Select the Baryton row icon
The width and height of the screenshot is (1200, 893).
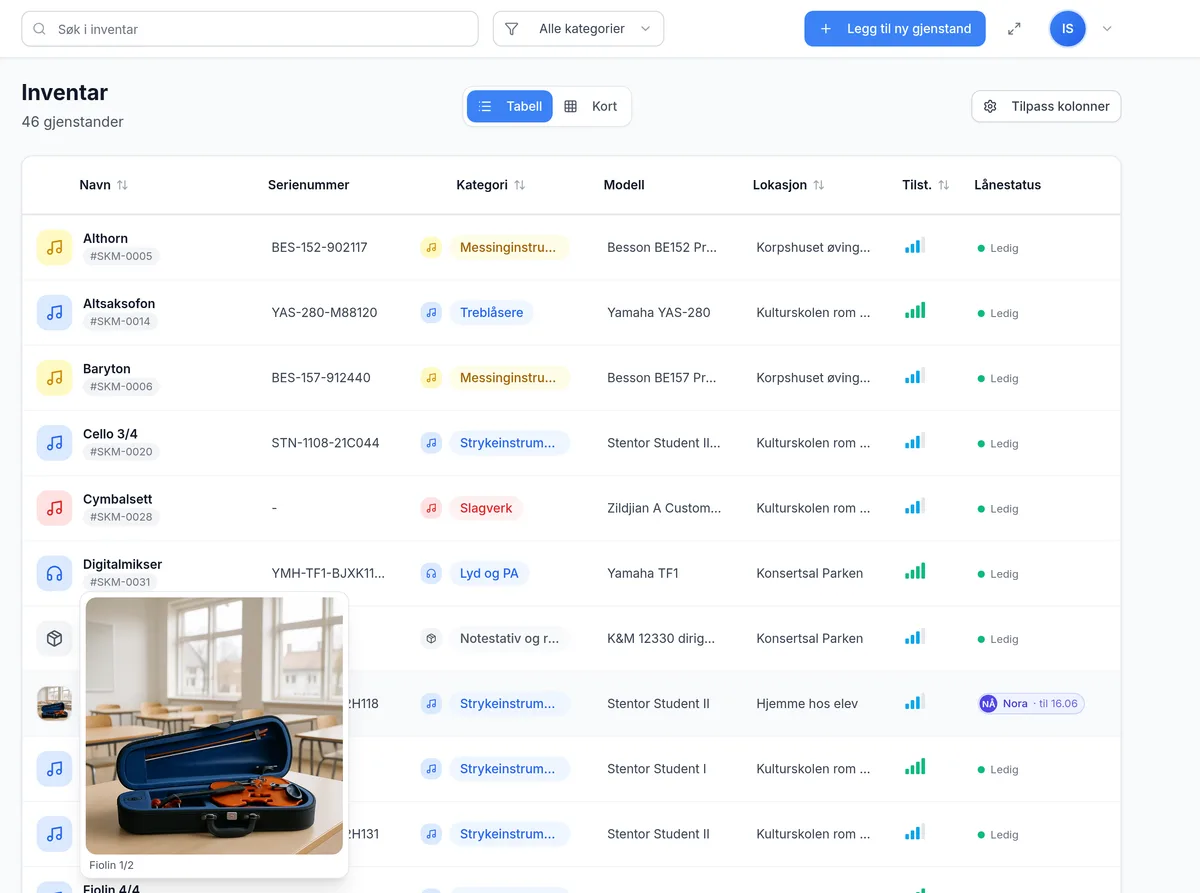(54, 377)
